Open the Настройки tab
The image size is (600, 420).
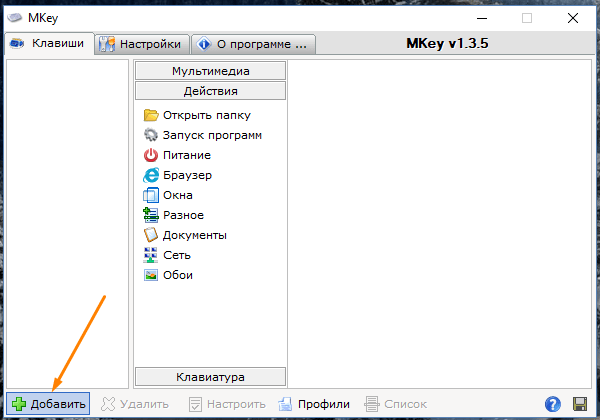[x=142, y=44]
